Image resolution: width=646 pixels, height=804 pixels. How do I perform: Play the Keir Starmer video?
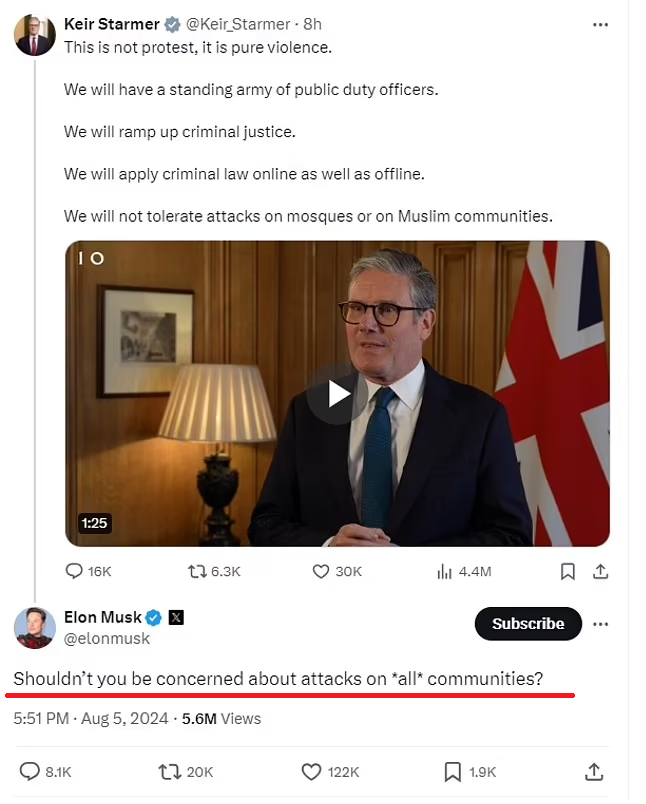[338, 394]
